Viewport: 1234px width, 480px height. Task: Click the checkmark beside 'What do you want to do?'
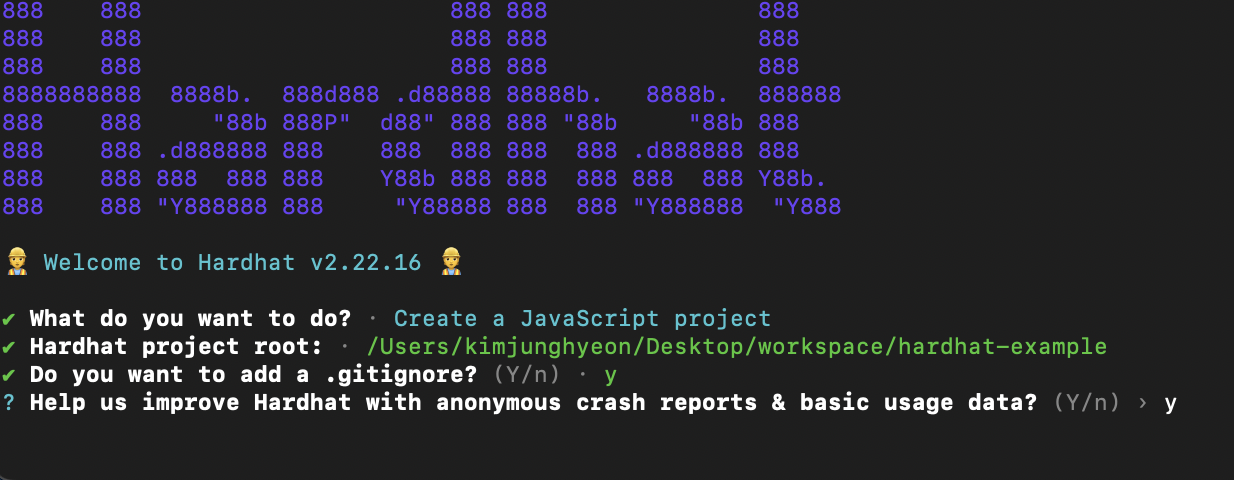tap(9, 319)
